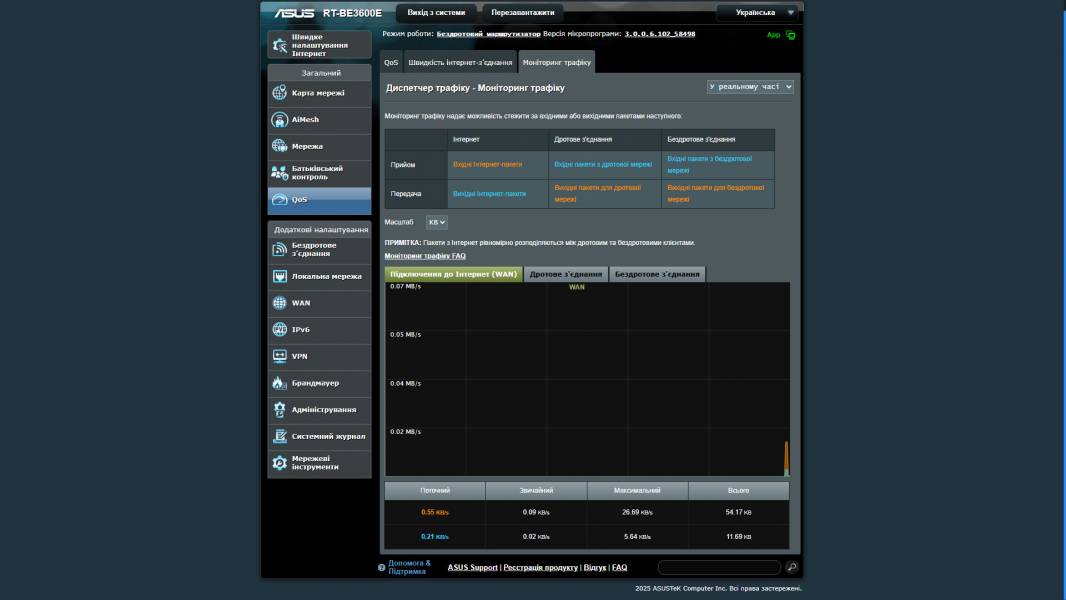Click Вхідні пакети з дротової мережі text
Screen dimensions: 1066x600
click(x=603, y=164)
